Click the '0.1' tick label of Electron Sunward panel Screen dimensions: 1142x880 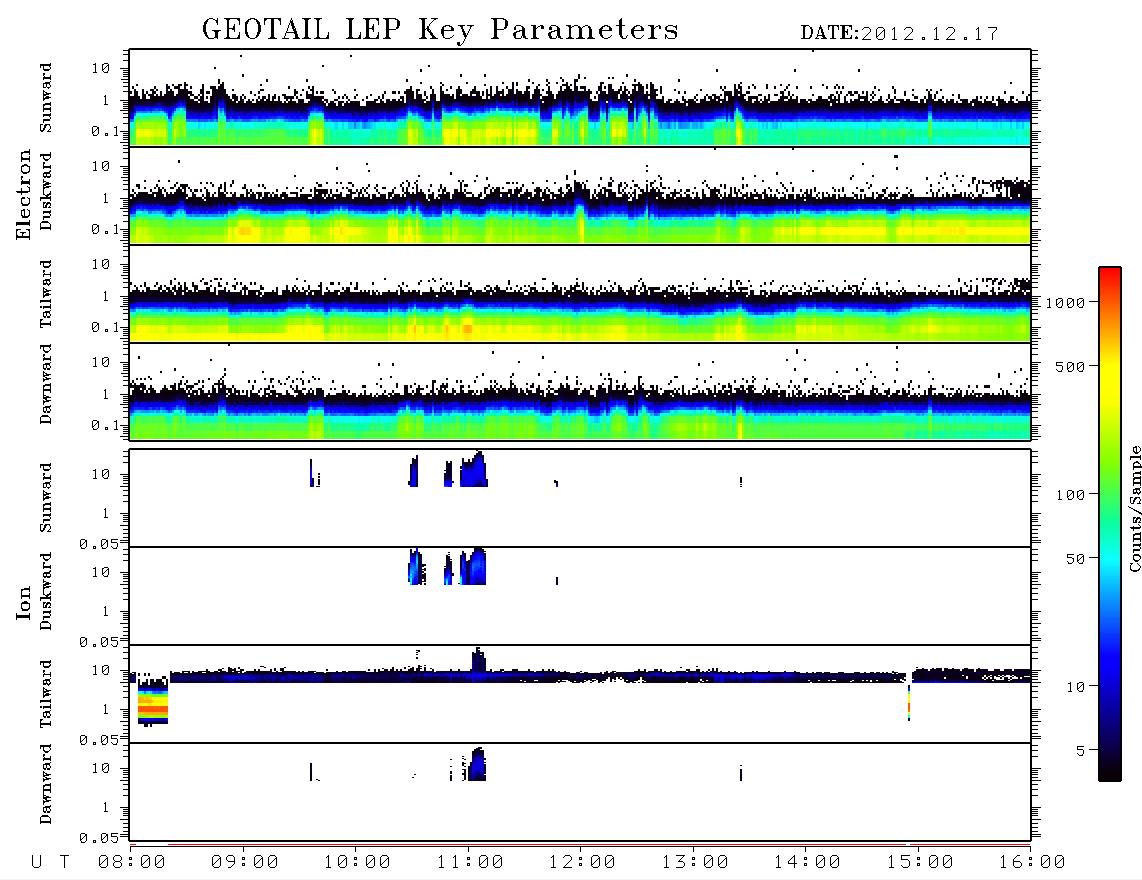[x=105, y=132]
